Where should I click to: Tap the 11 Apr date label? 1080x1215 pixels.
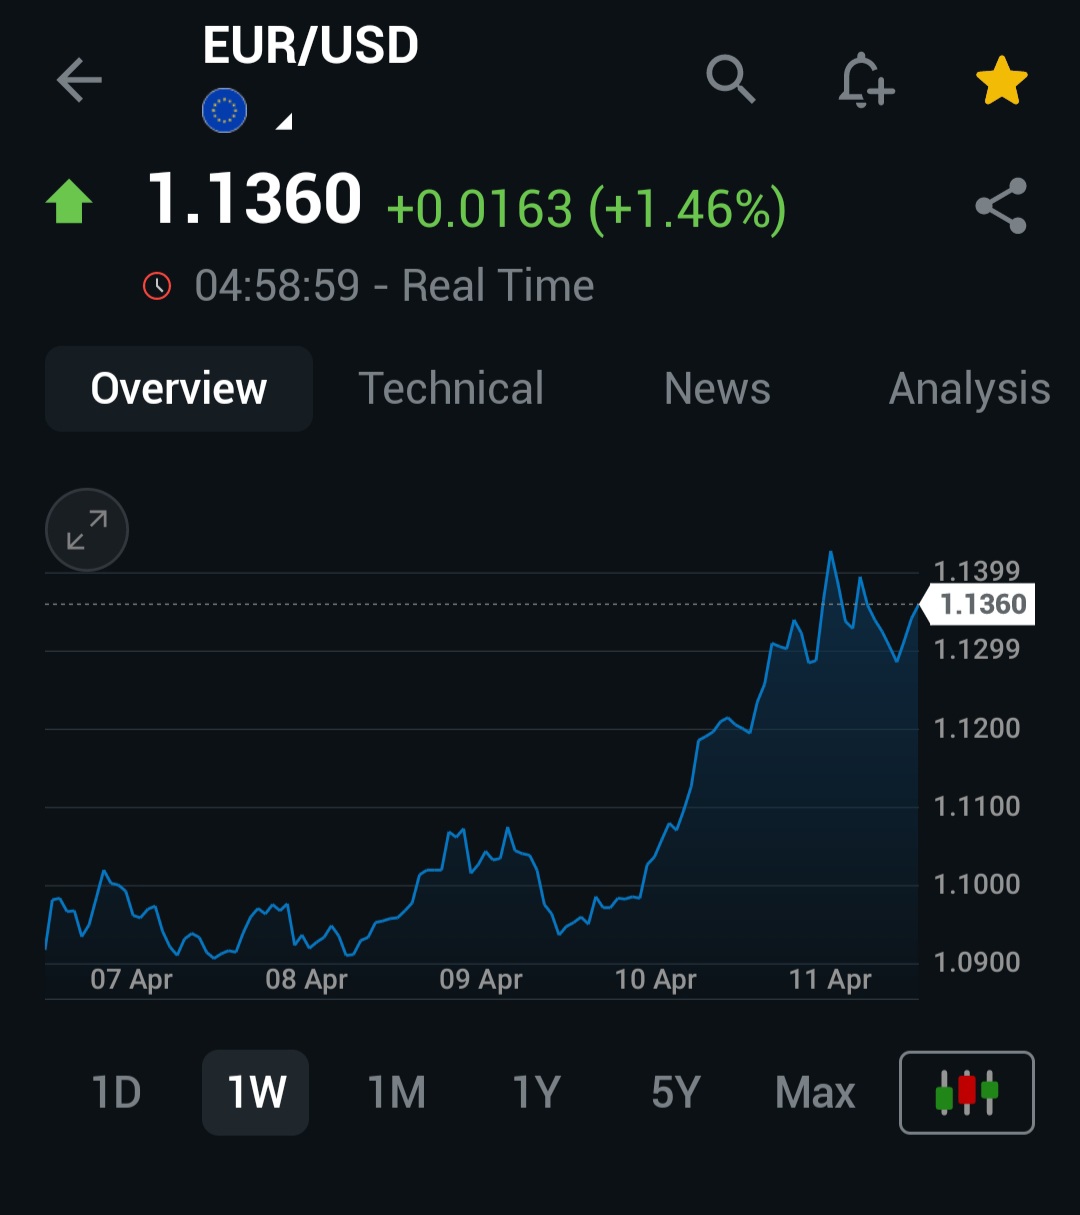(830, 980)
